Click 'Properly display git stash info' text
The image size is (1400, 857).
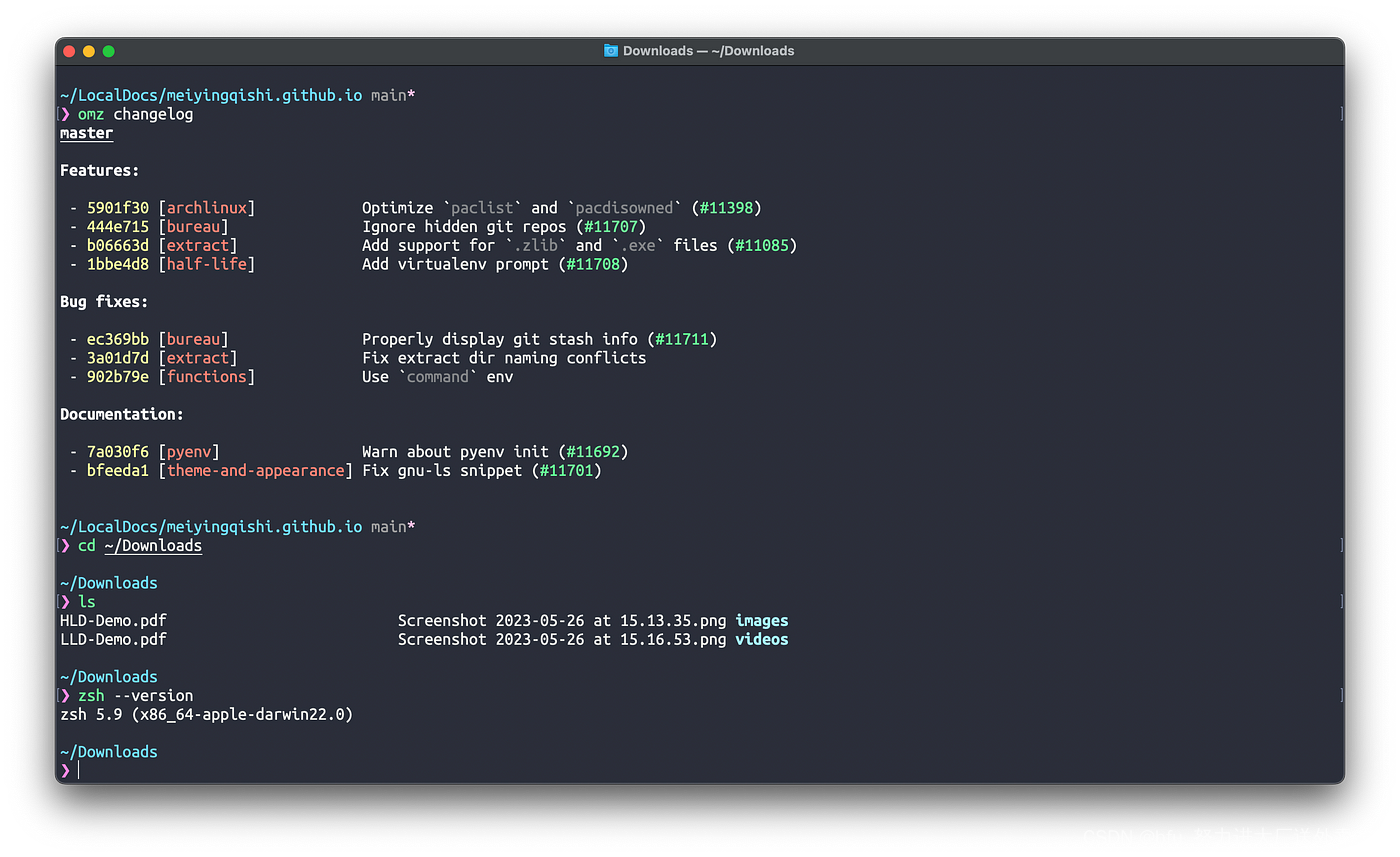tap(500, 340)
